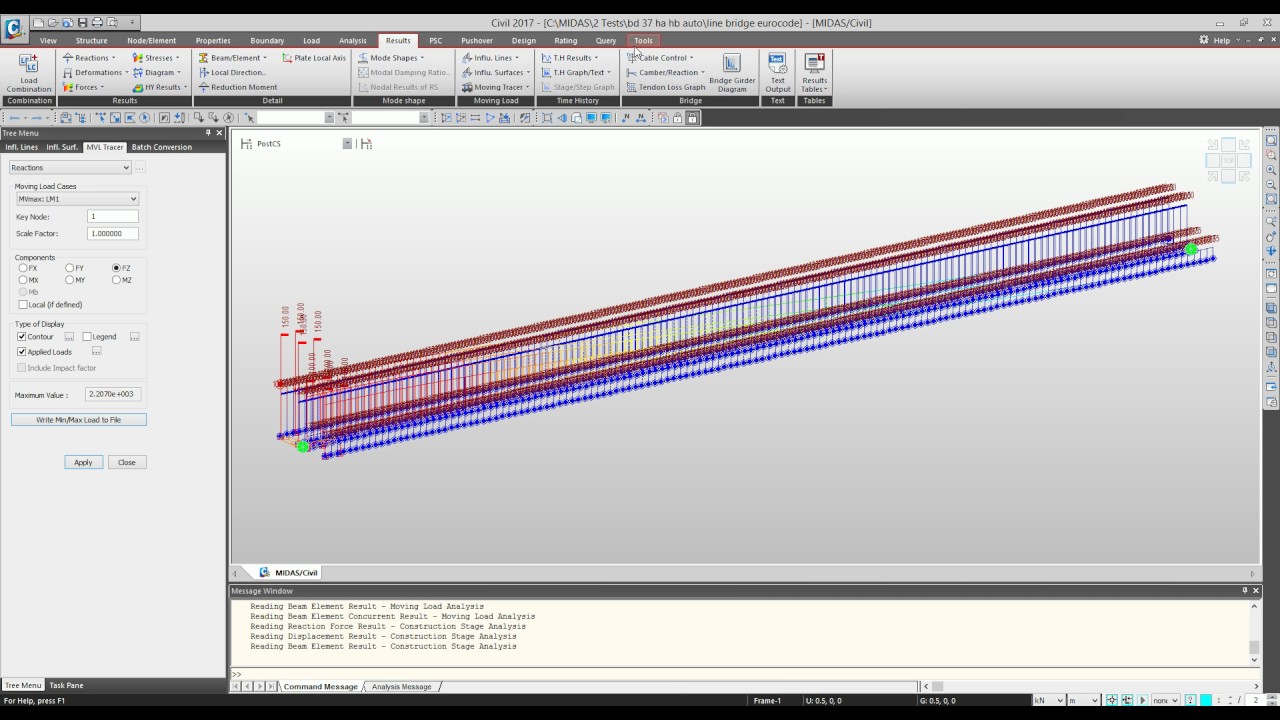The height and width of the screenshot is (720, 1280).
Task: Switch to the Infl. Lines tab
Action: tap(21, 147)
